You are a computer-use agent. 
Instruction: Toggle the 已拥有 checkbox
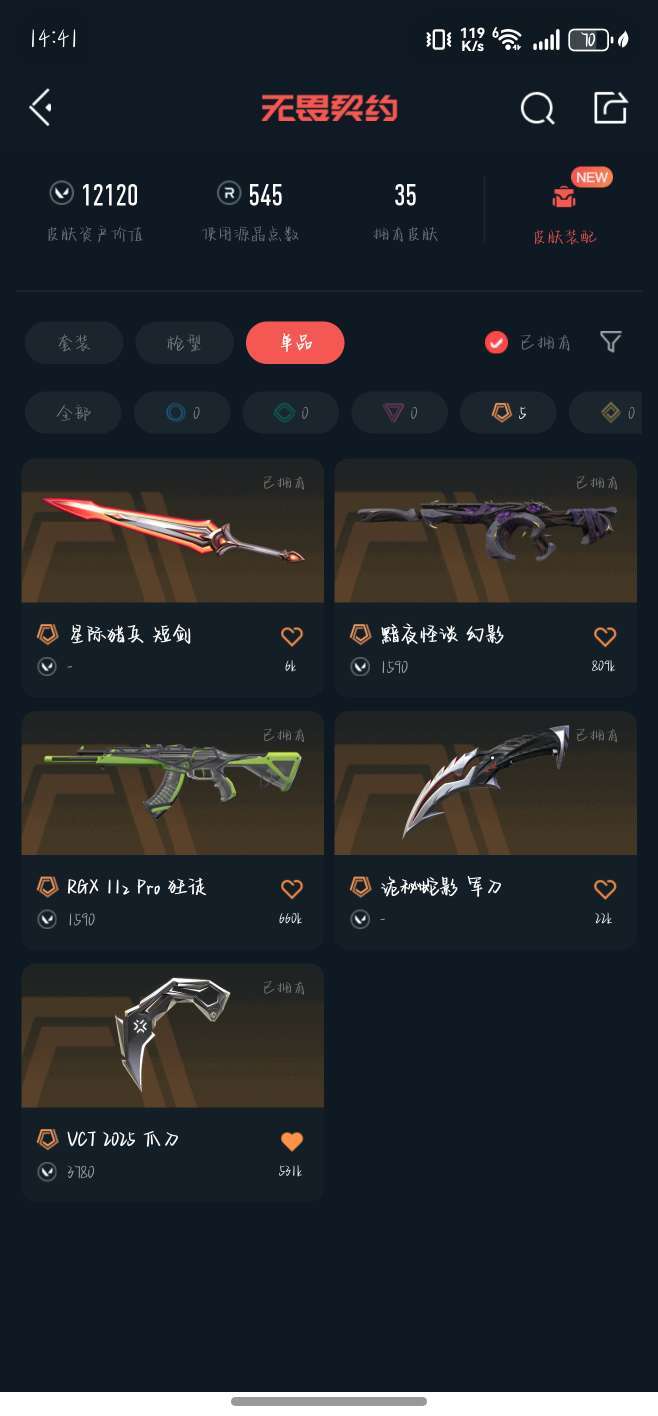496,343
